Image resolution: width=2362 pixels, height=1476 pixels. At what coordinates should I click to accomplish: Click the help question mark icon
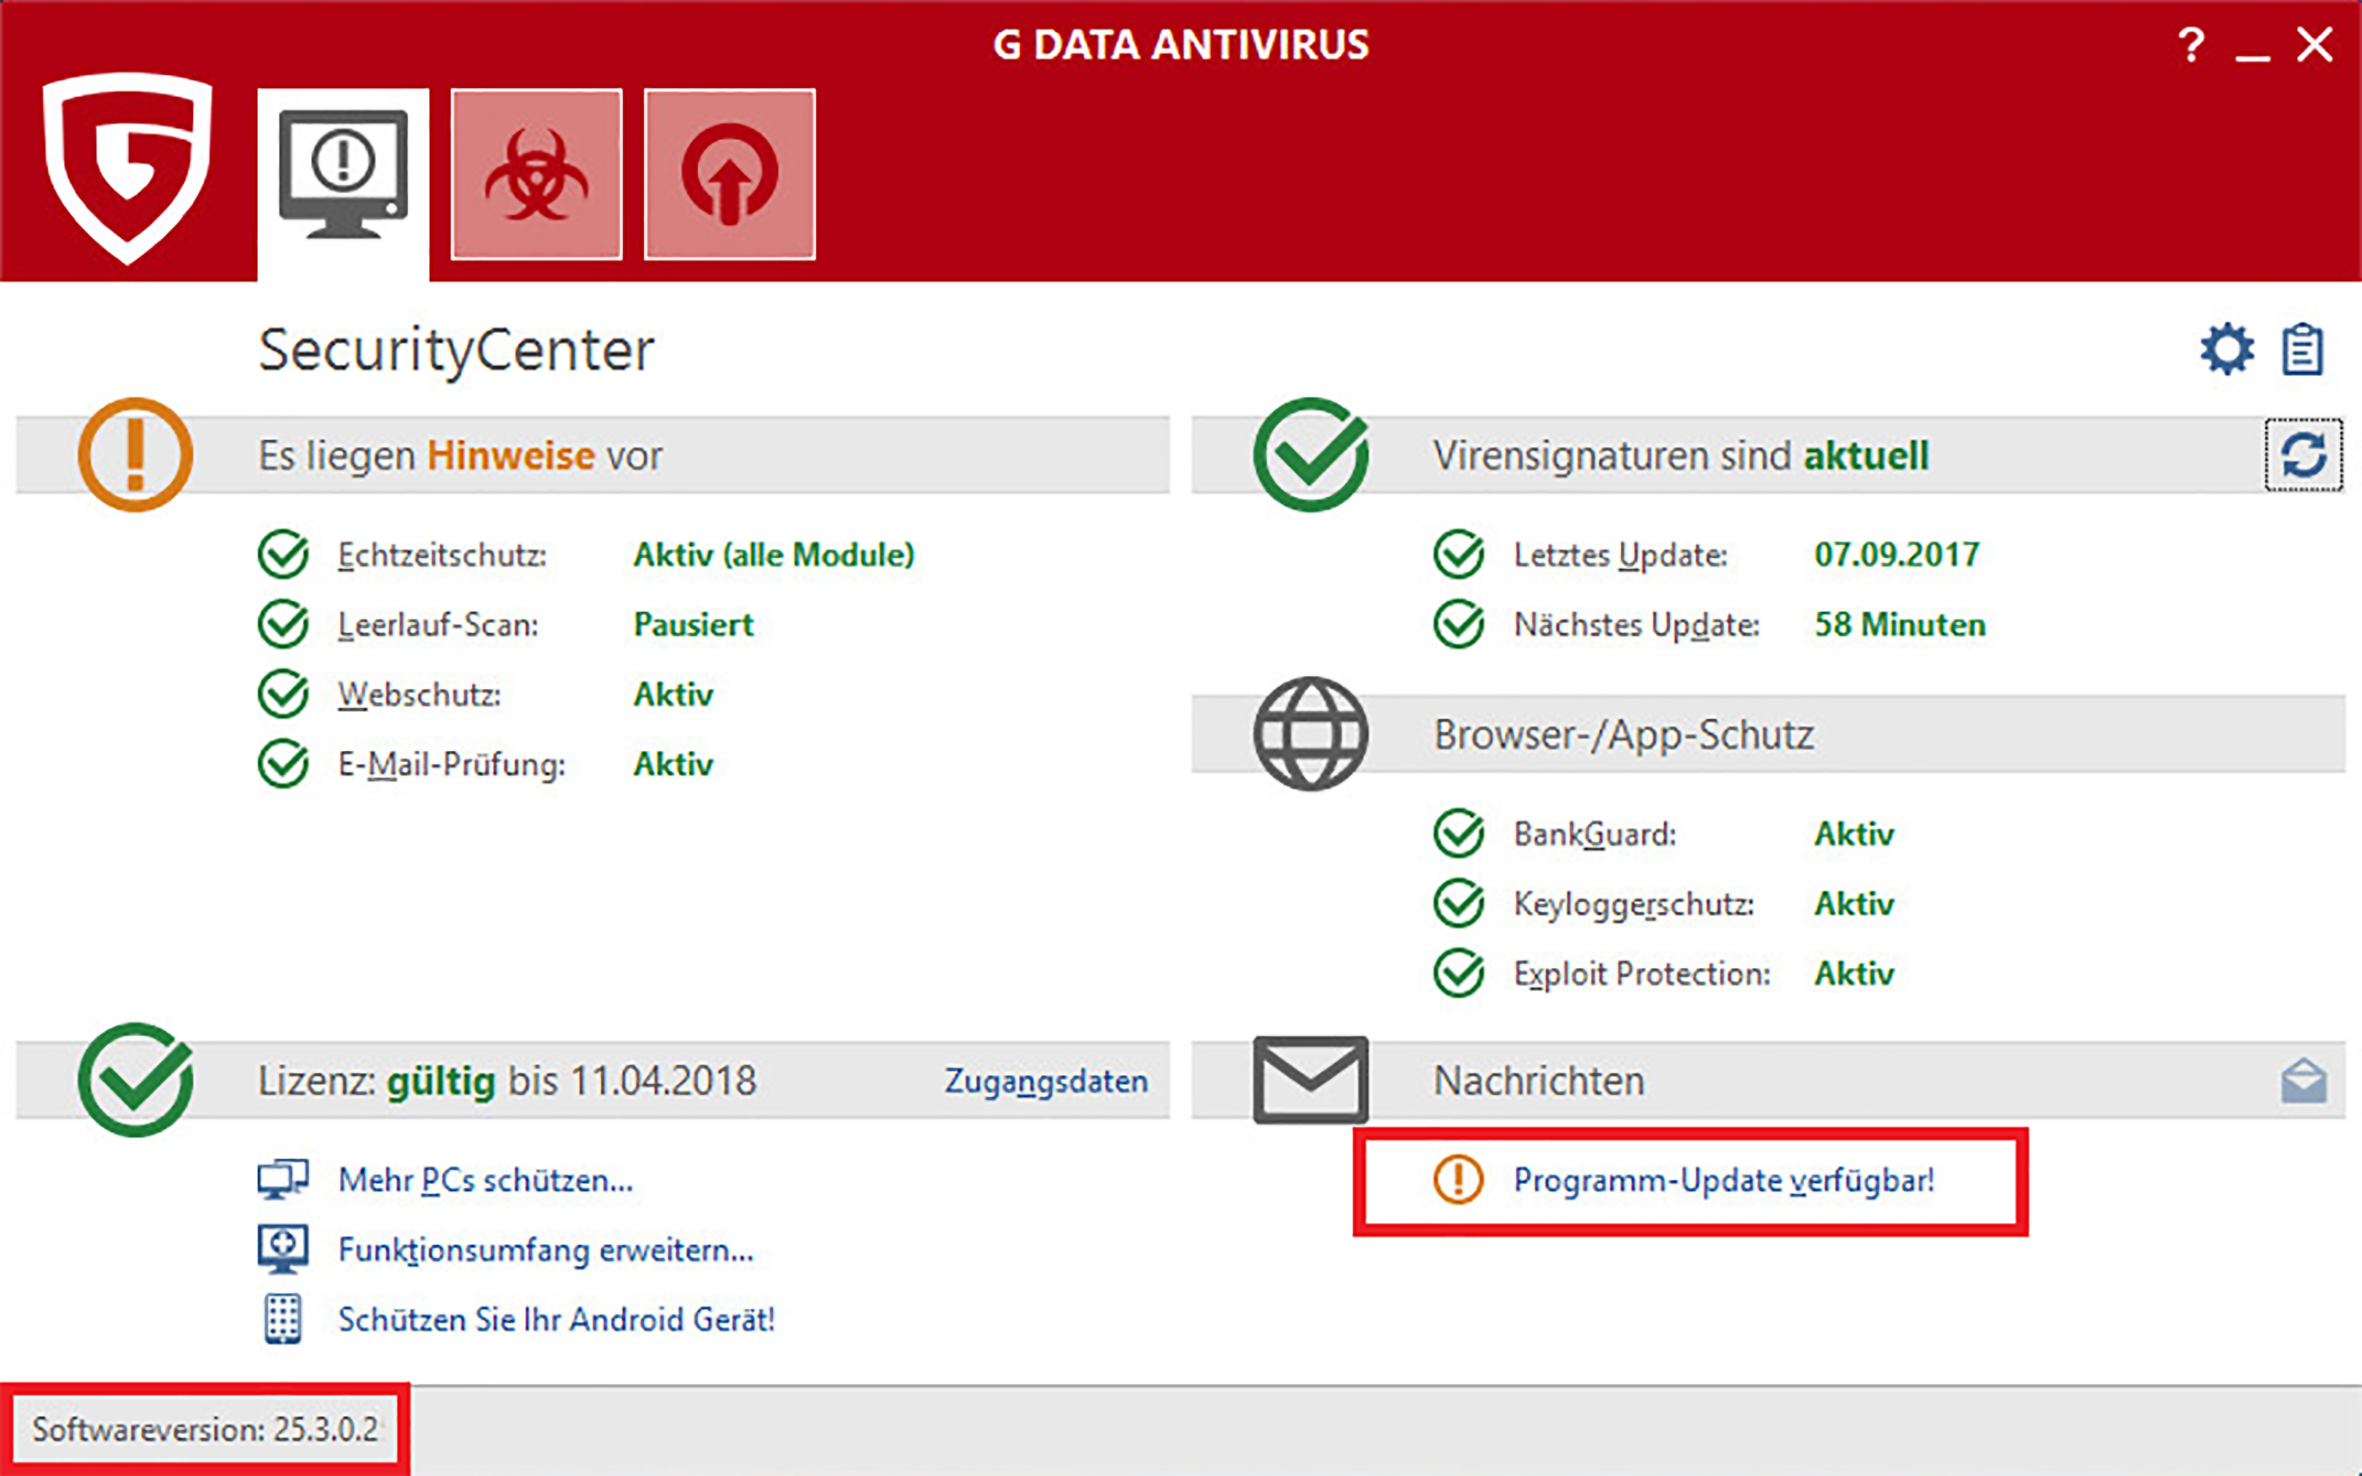2190,45
